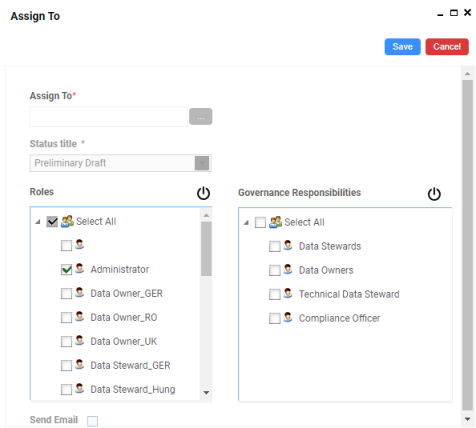
Task: Click the Compliance Officer user icon
Action: click(x=288, y=317)
